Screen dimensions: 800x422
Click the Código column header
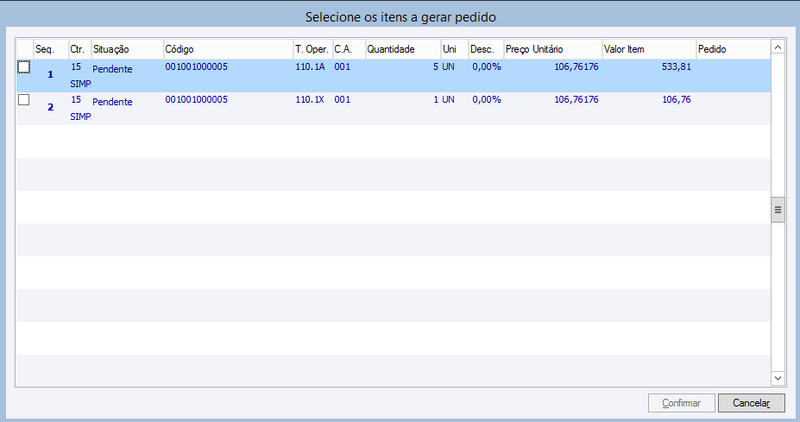click(228, 49)
